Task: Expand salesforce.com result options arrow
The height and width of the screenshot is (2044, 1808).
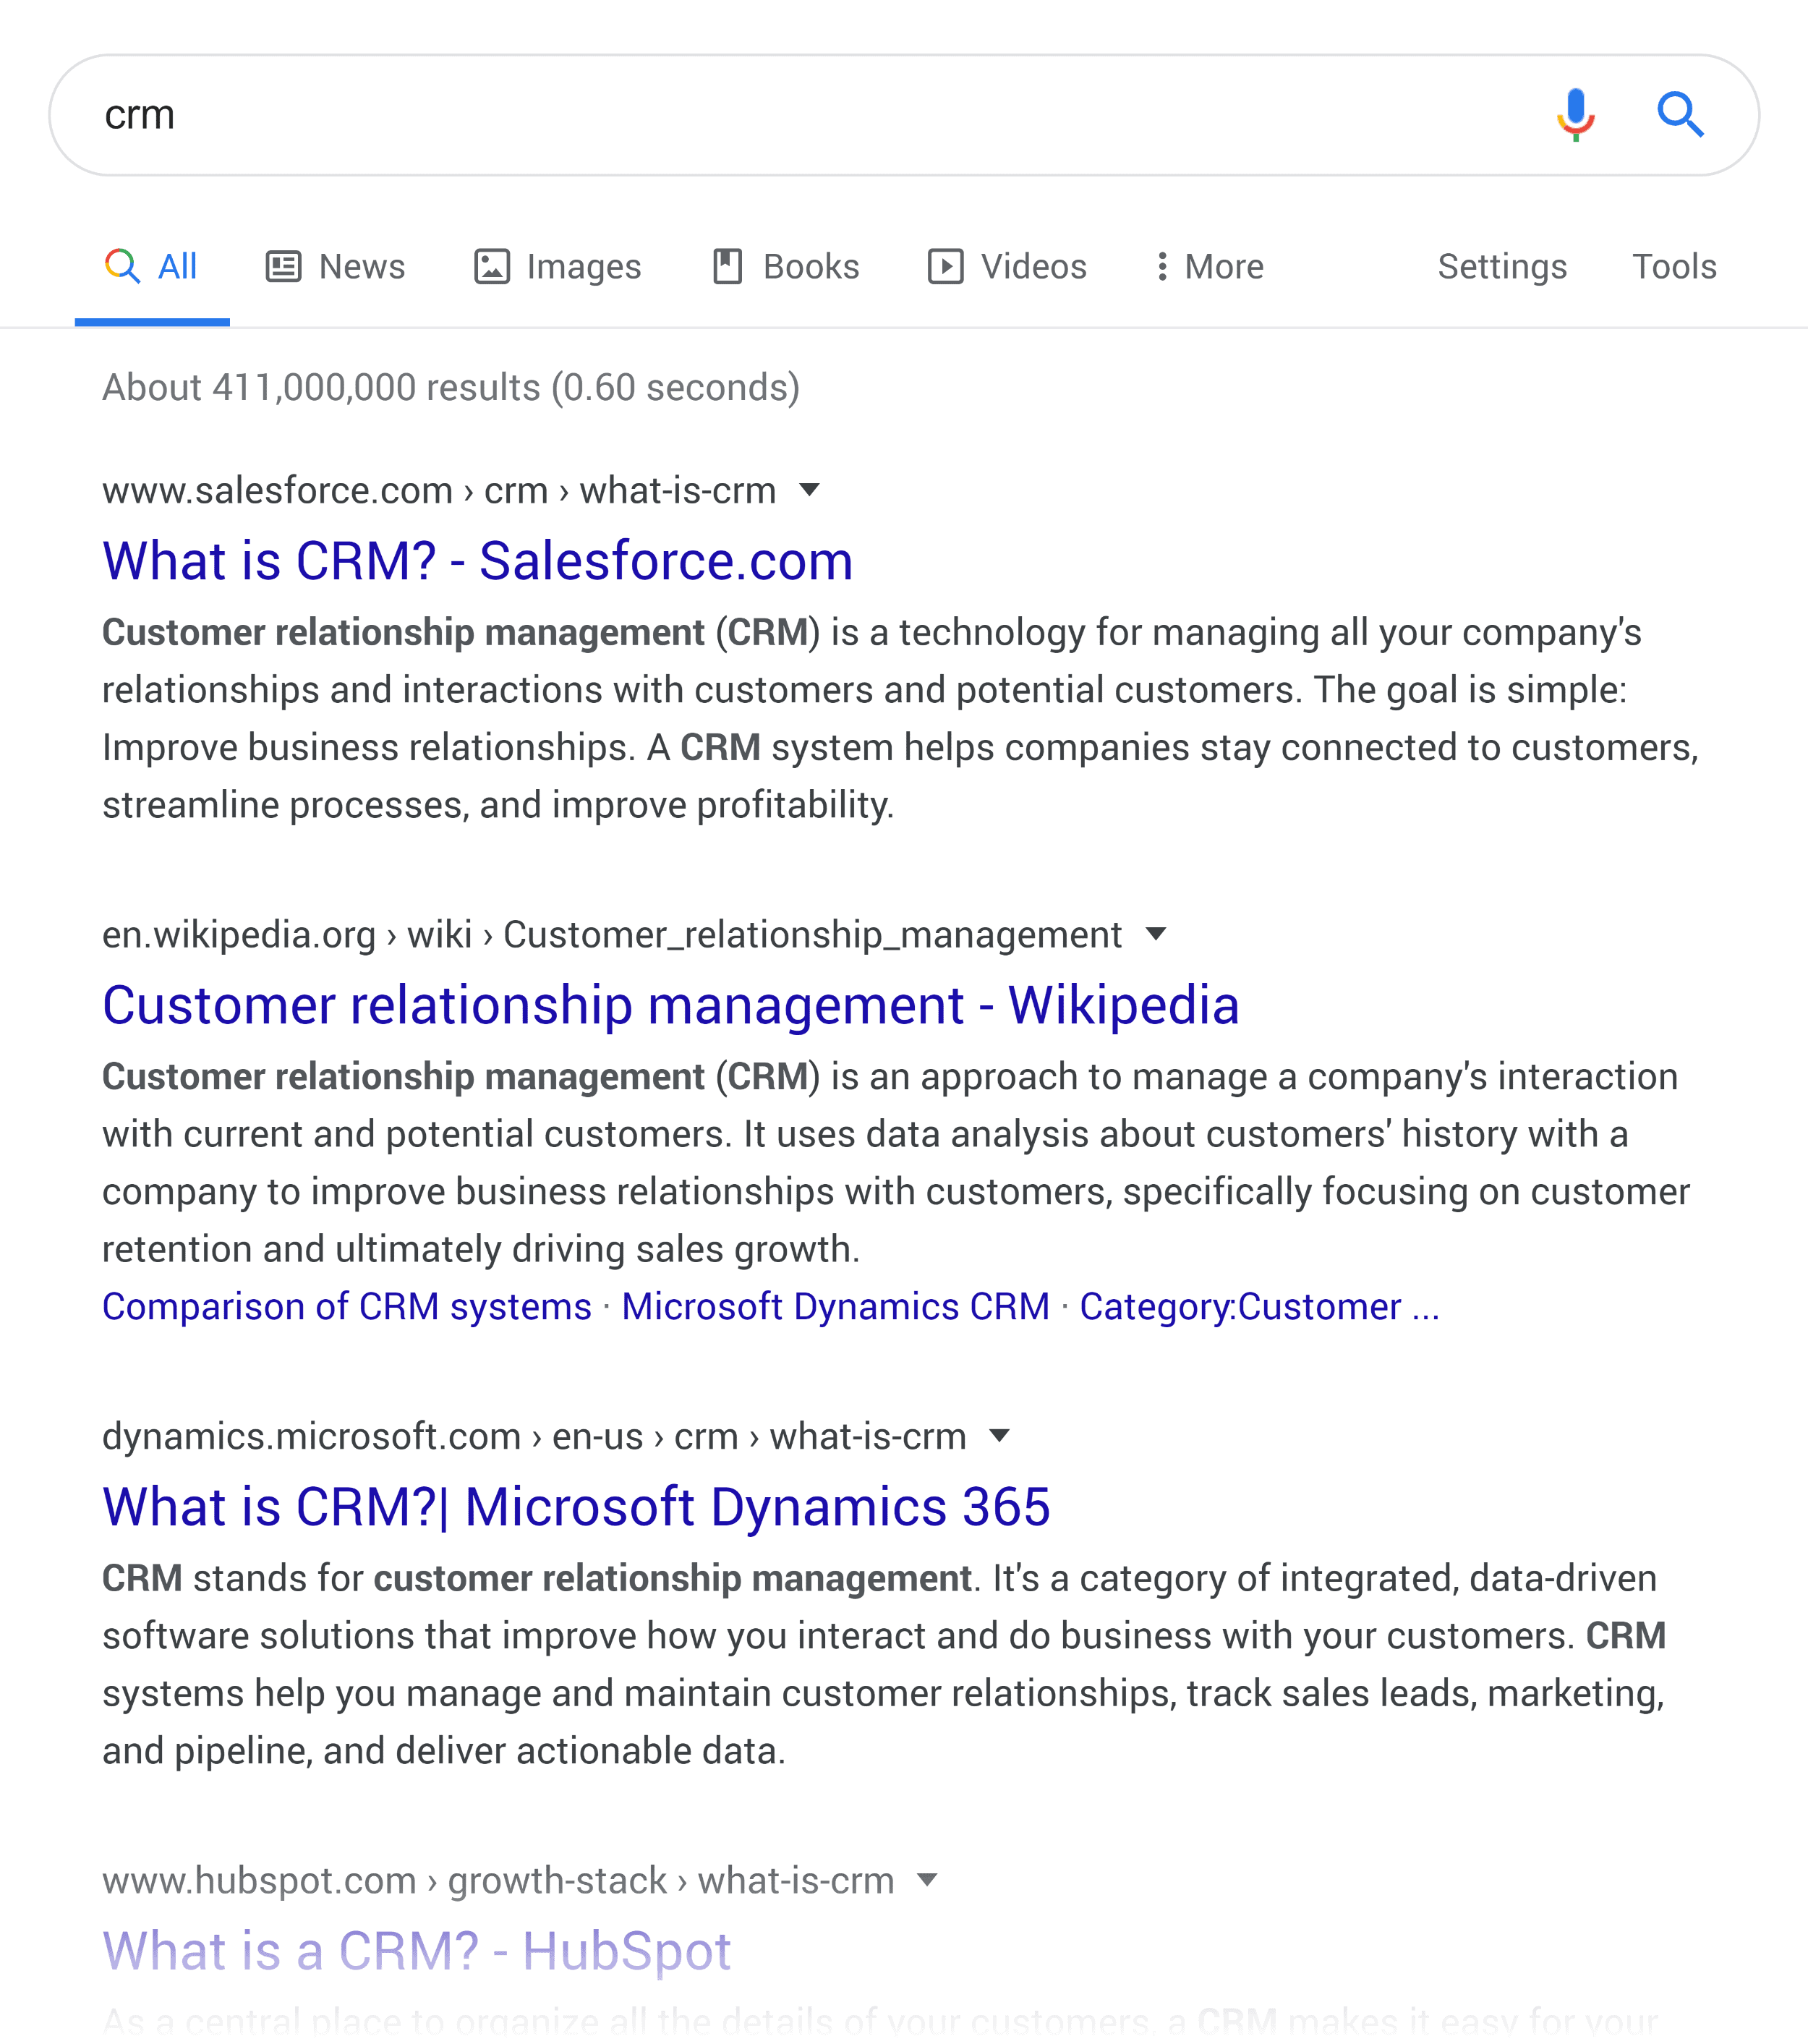Action: 810,490
